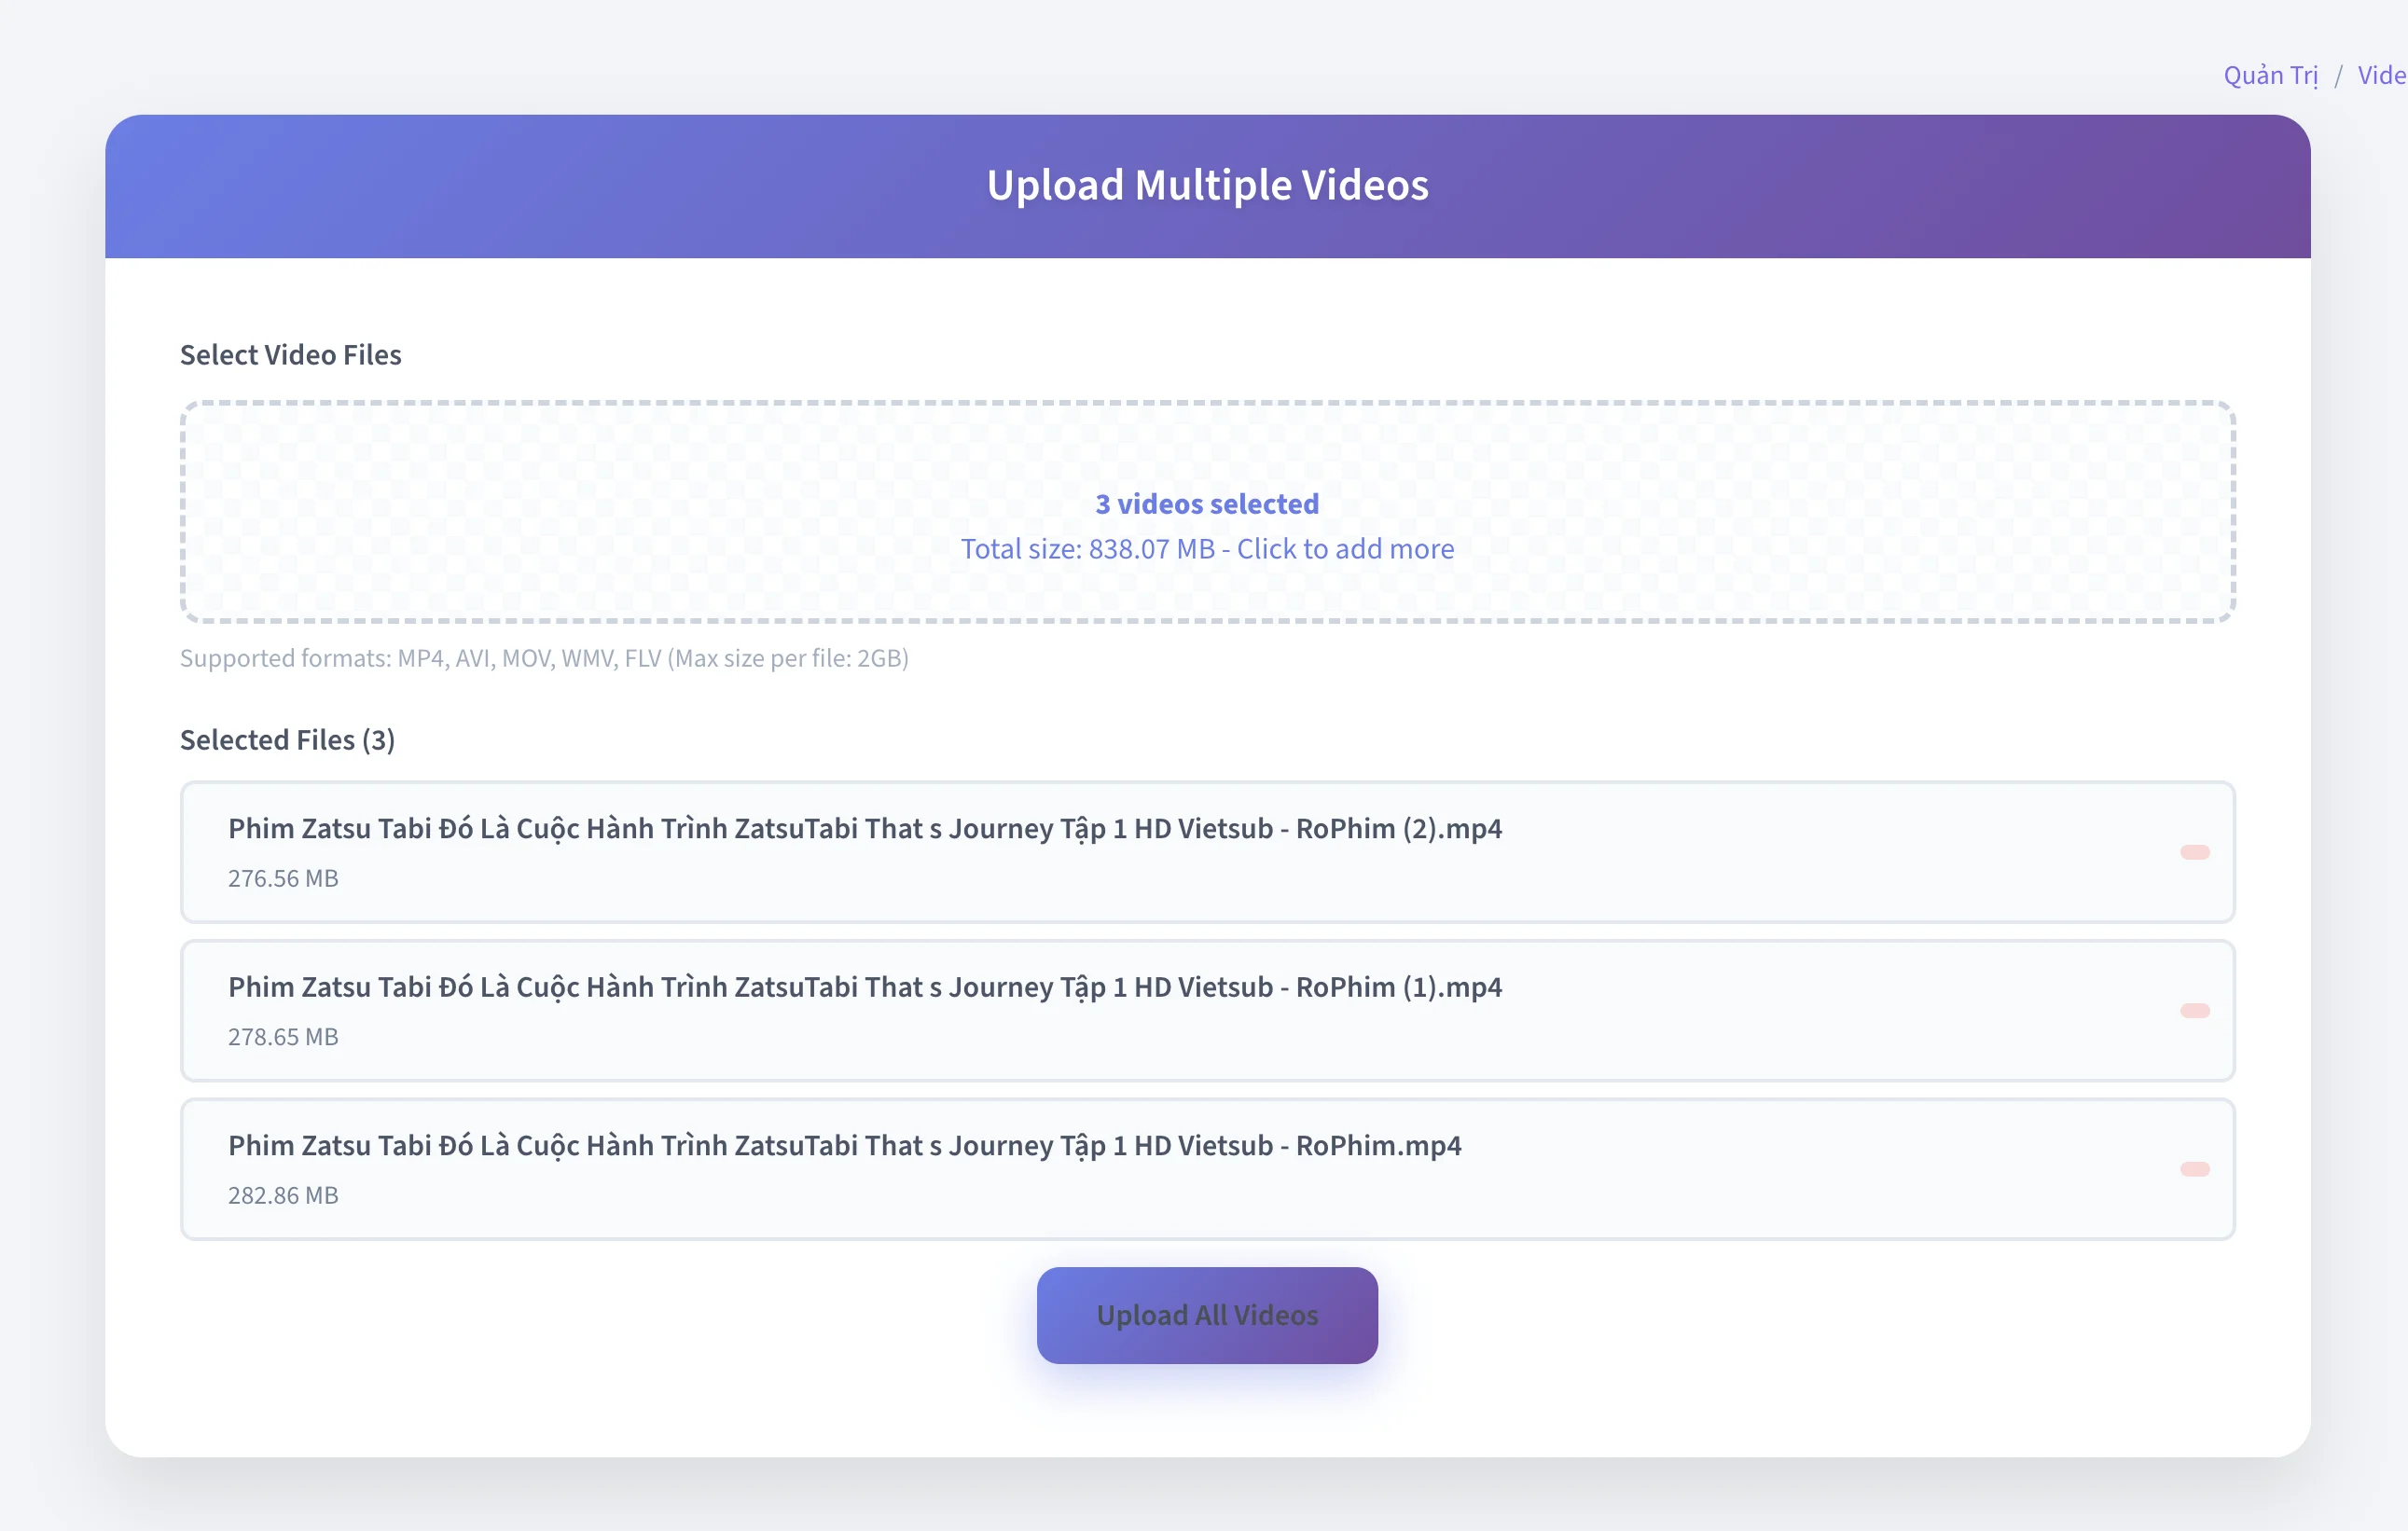Select the RoPhim.mp4 file name
Screen dimensions: 2408x1531
(x=844, y=1146)
